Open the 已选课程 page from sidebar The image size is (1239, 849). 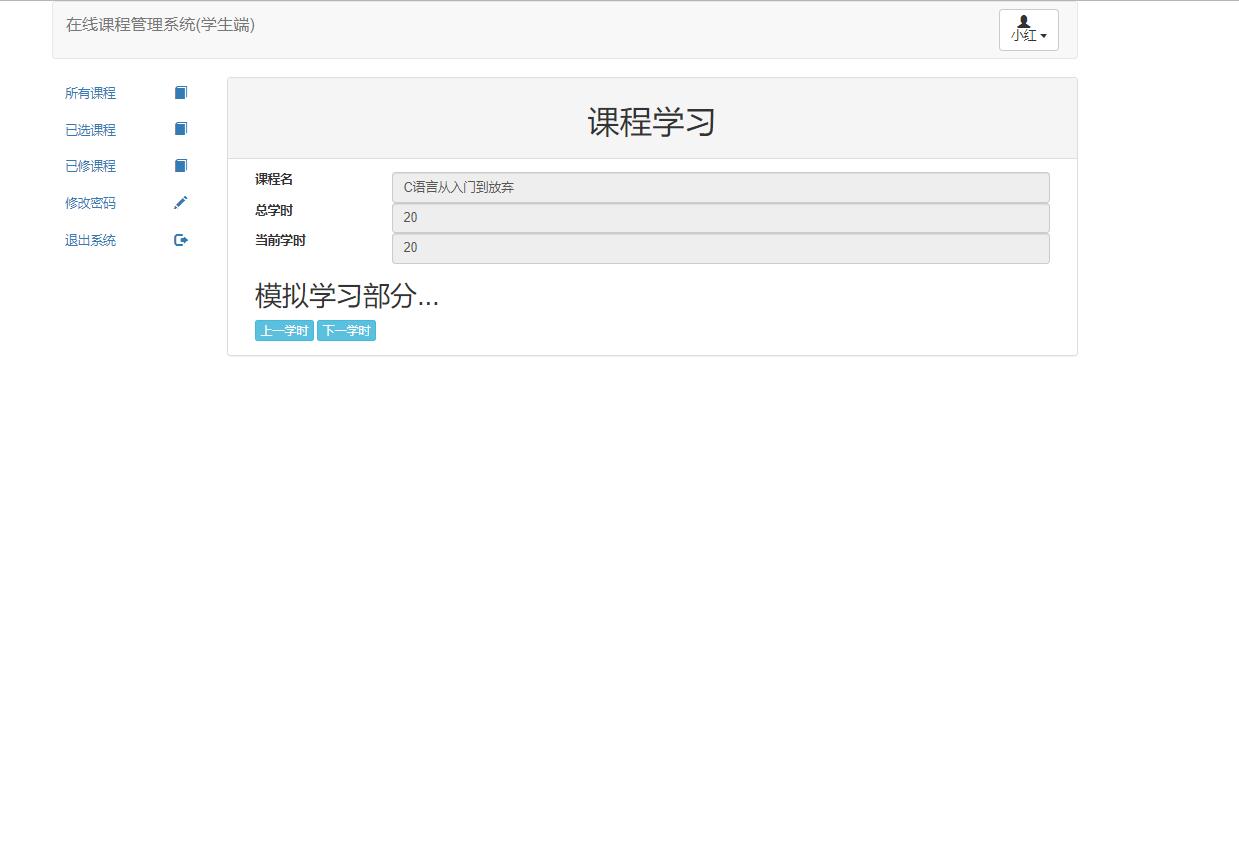click(x=89, y=129)
